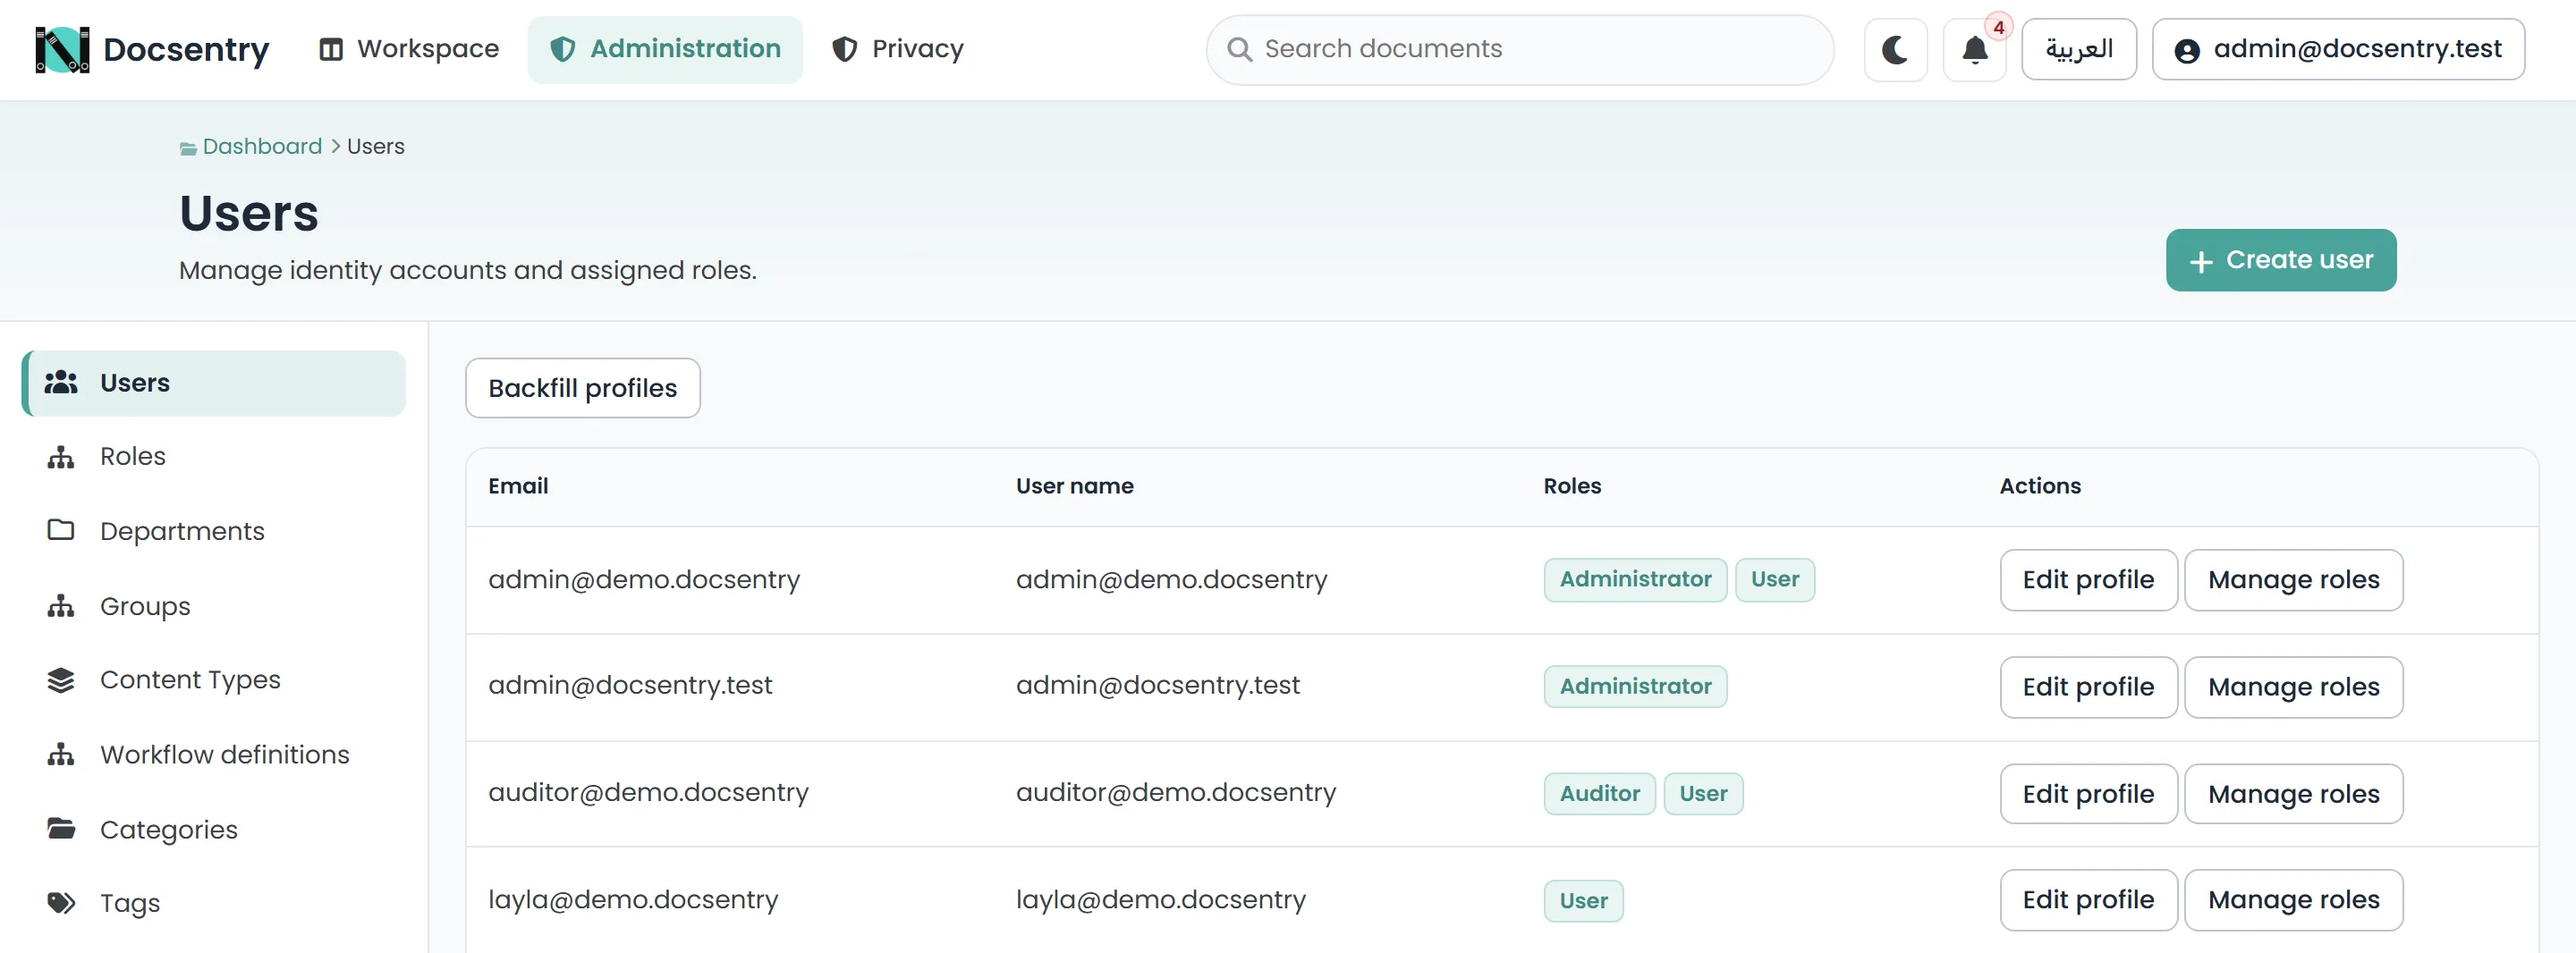The image size is (2576, 953).
Task: Click the Administration shield icon
Action: [563, 49]
